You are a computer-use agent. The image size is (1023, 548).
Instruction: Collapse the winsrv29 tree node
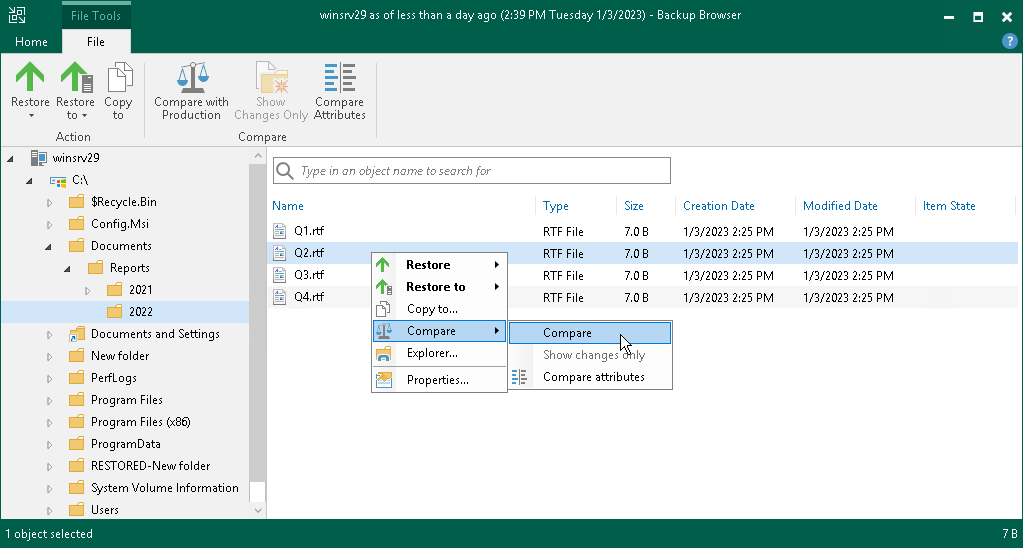click(x=11, y=159)
